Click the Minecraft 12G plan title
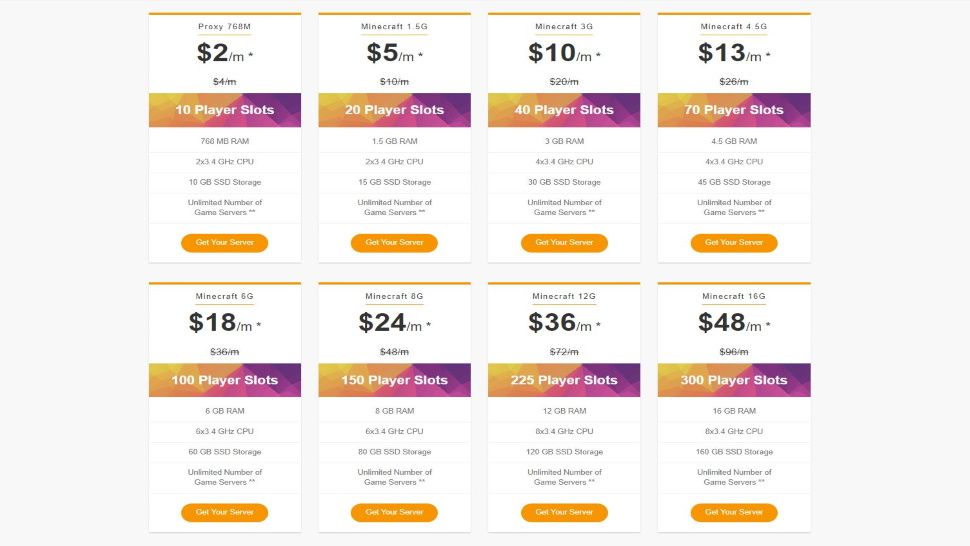Screen dimensions: 970x546 (564, 297)
